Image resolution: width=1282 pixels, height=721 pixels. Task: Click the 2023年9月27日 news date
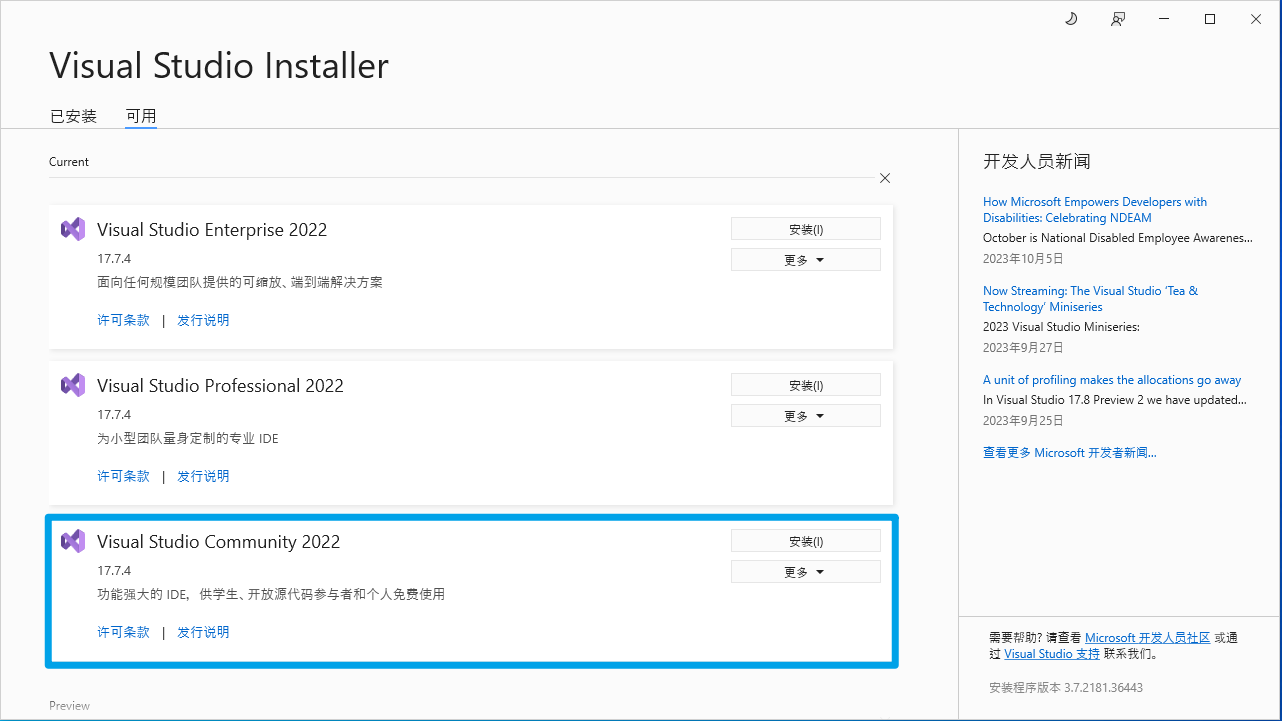pos(1023,348)
